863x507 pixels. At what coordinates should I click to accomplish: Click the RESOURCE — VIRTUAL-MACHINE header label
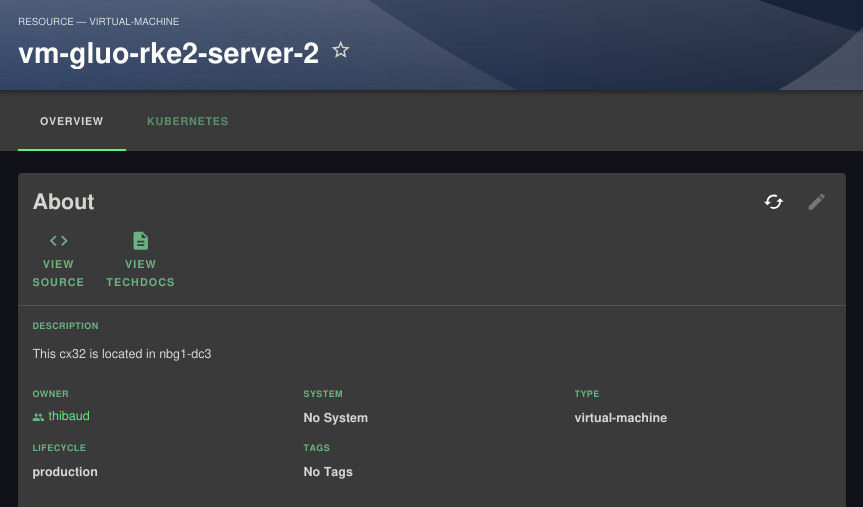point(99,21)
